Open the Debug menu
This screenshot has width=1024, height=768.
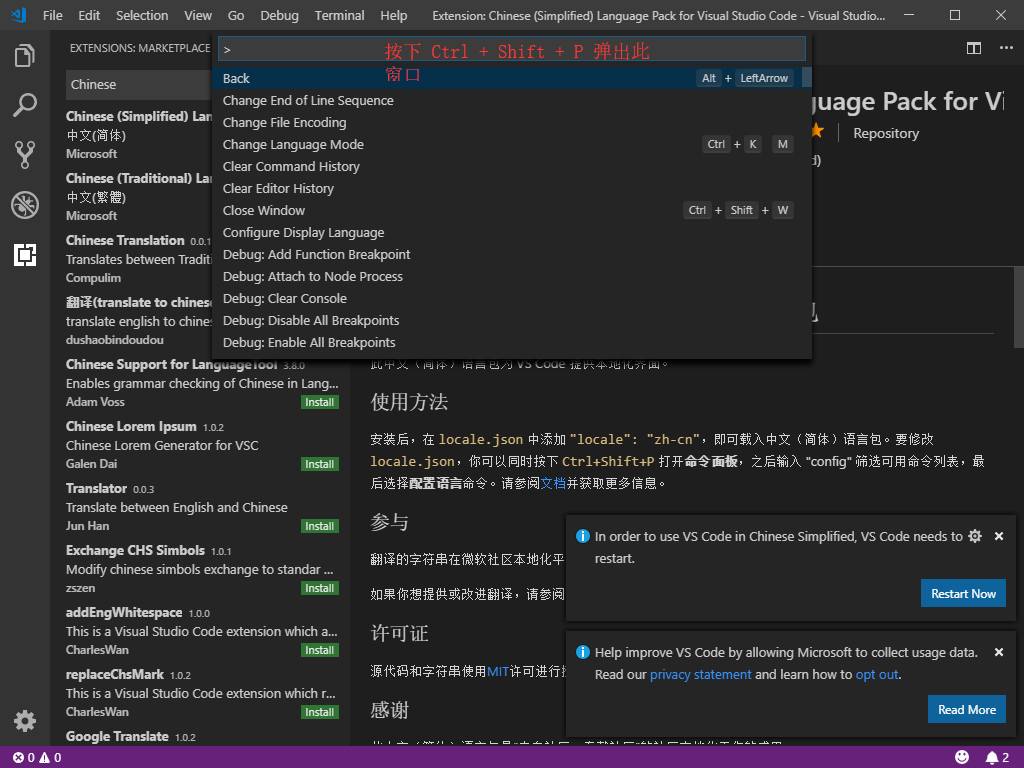(x=279, y=15)
